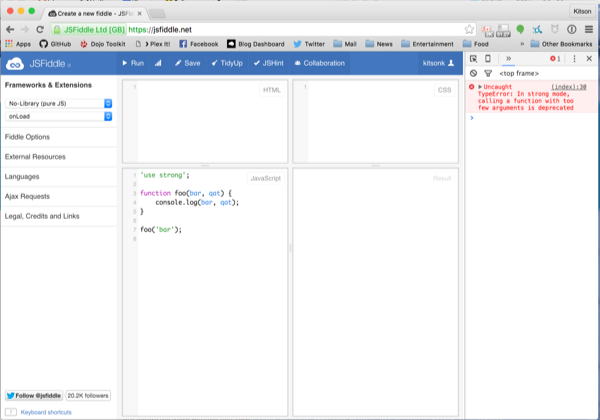Click the JSFiddle cloud logo
This screenshot has height=420, width=600.
(15, 63)
